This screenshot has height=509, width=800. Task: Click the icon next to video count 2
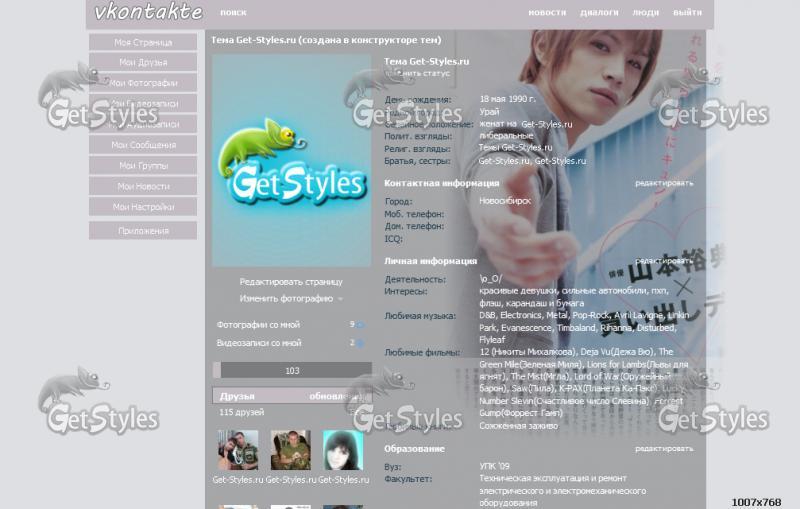click(360, 343)
